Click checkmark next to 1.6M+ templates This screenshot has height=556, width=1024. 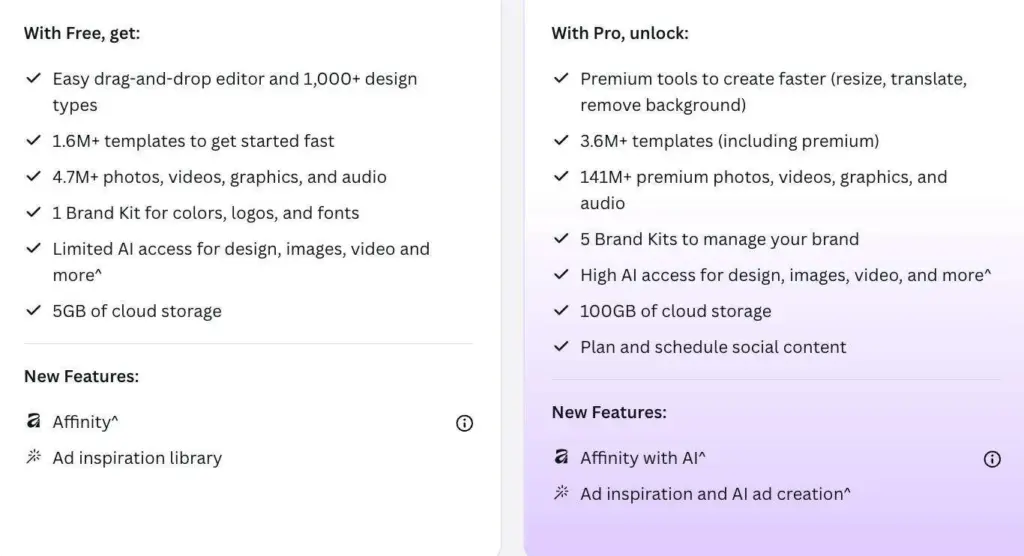[33, 140]
